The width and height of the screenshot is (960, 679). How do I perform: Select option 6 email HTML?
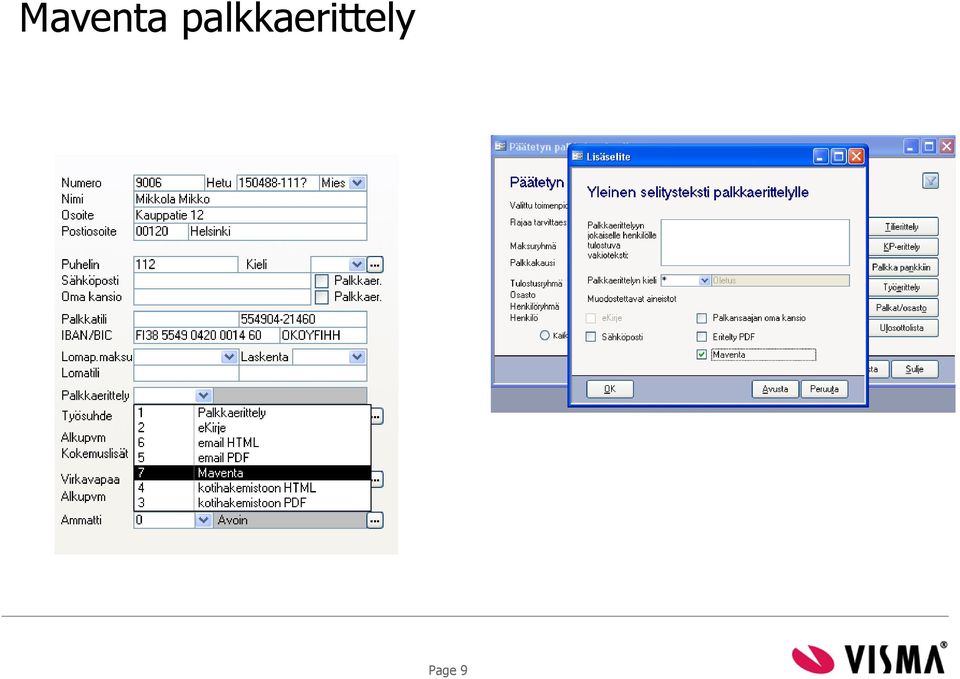(252, 443)
